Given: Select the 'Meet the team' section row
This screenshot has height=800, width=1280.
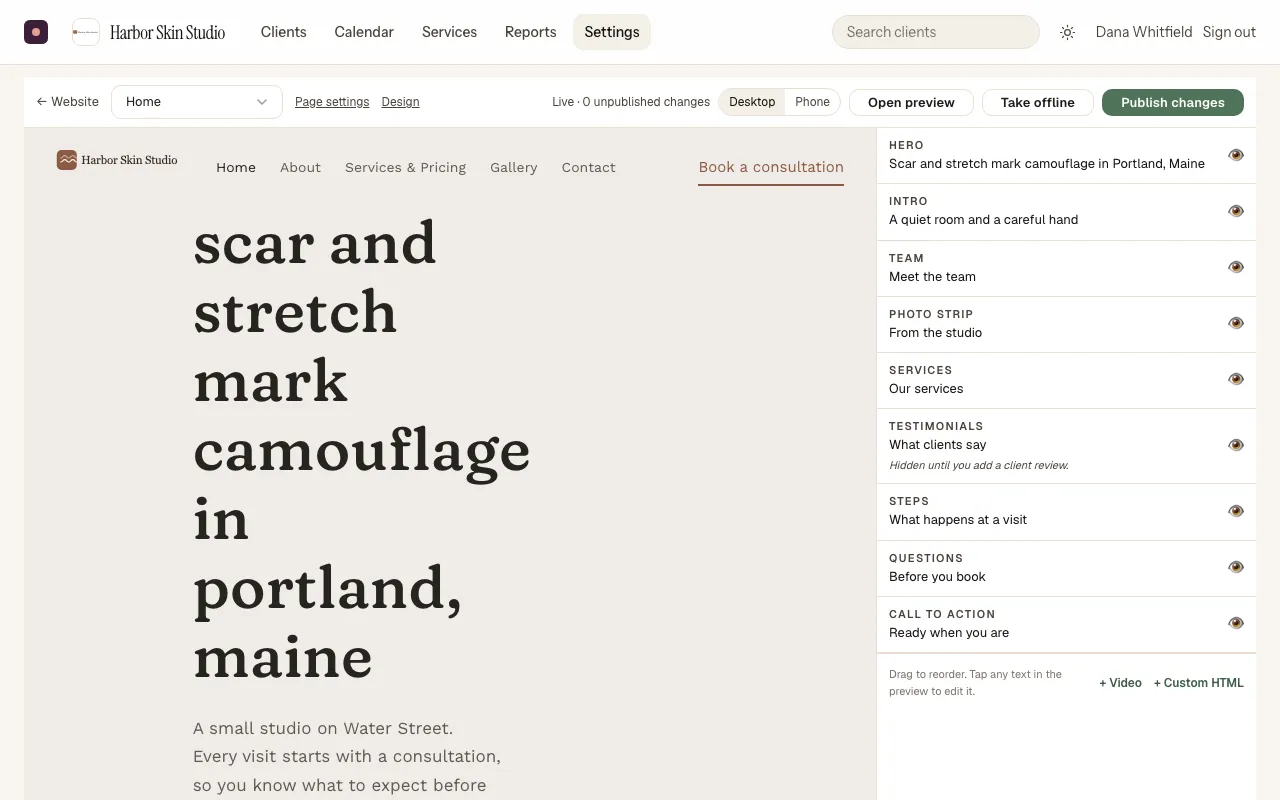Looking at the screenshot, I should pyautogui.click(x=1066, y=268).
